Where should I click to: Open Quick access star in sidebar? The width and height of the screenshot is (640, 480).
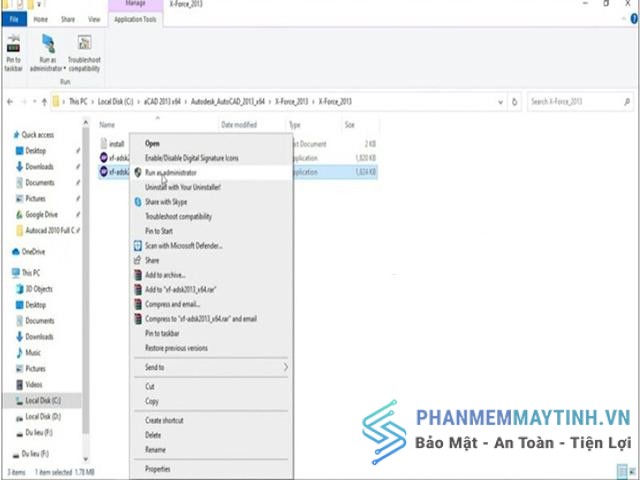(x=16, y=135)
